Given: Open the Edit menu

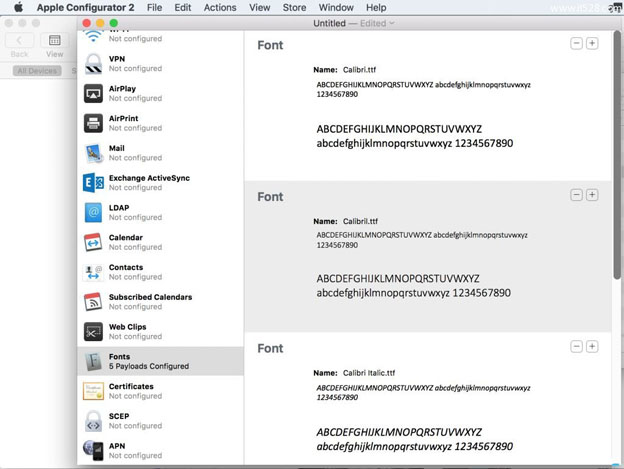Looking at the screenshot, I should click(183, 7).
